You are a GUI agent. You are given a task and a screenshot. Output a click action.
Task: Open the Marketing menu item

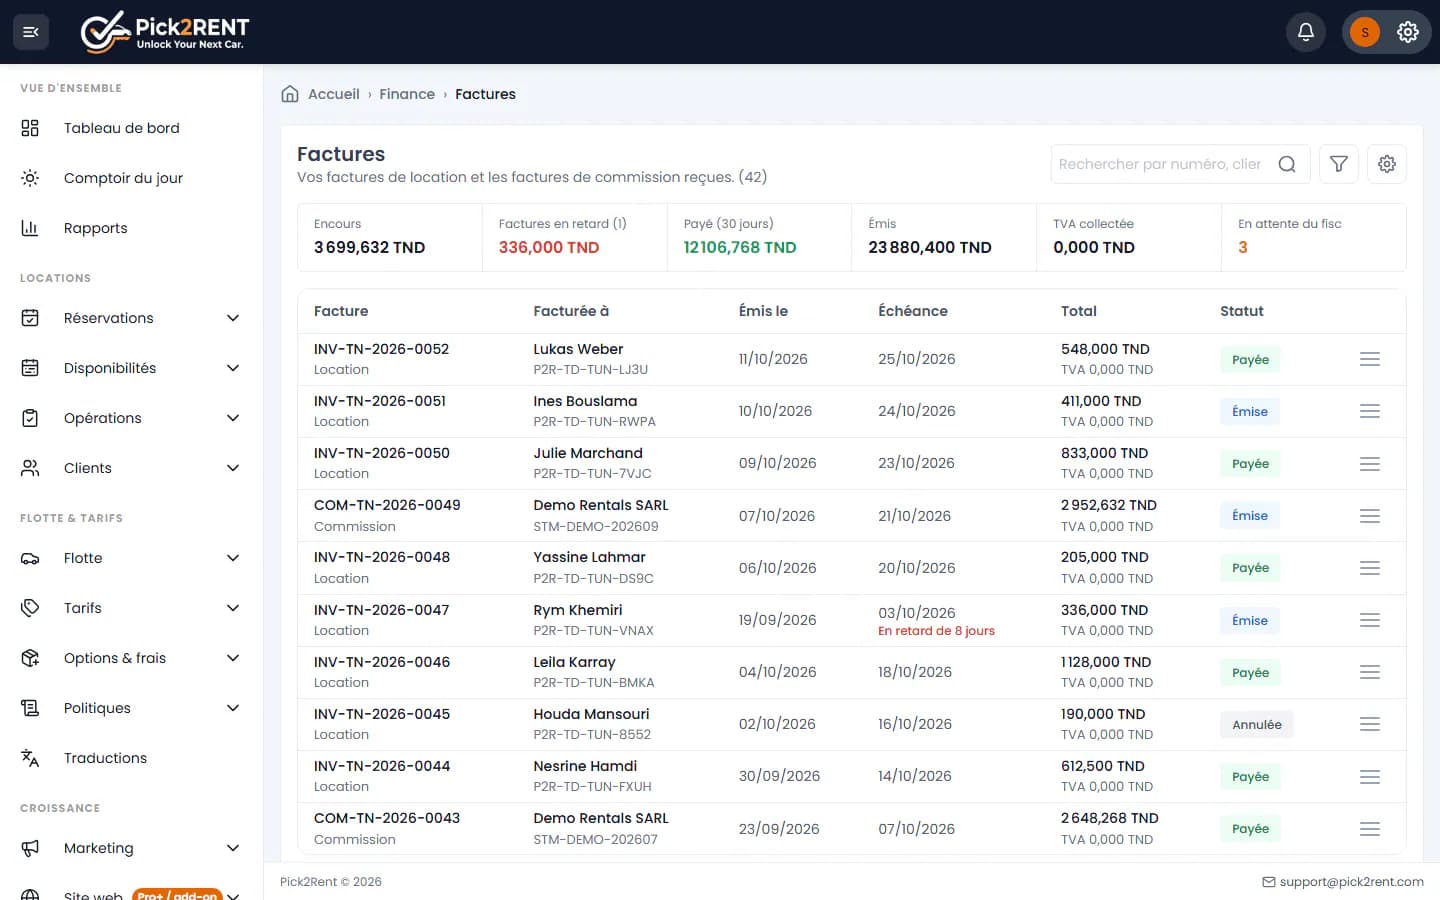[131, 848]
